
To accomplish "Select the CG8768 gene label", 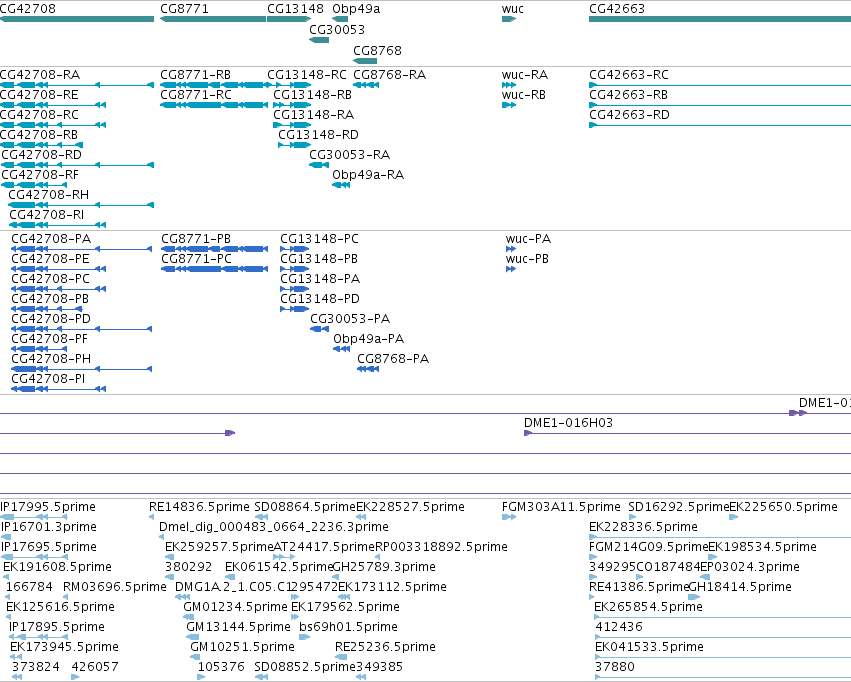I will click(378, 50).
